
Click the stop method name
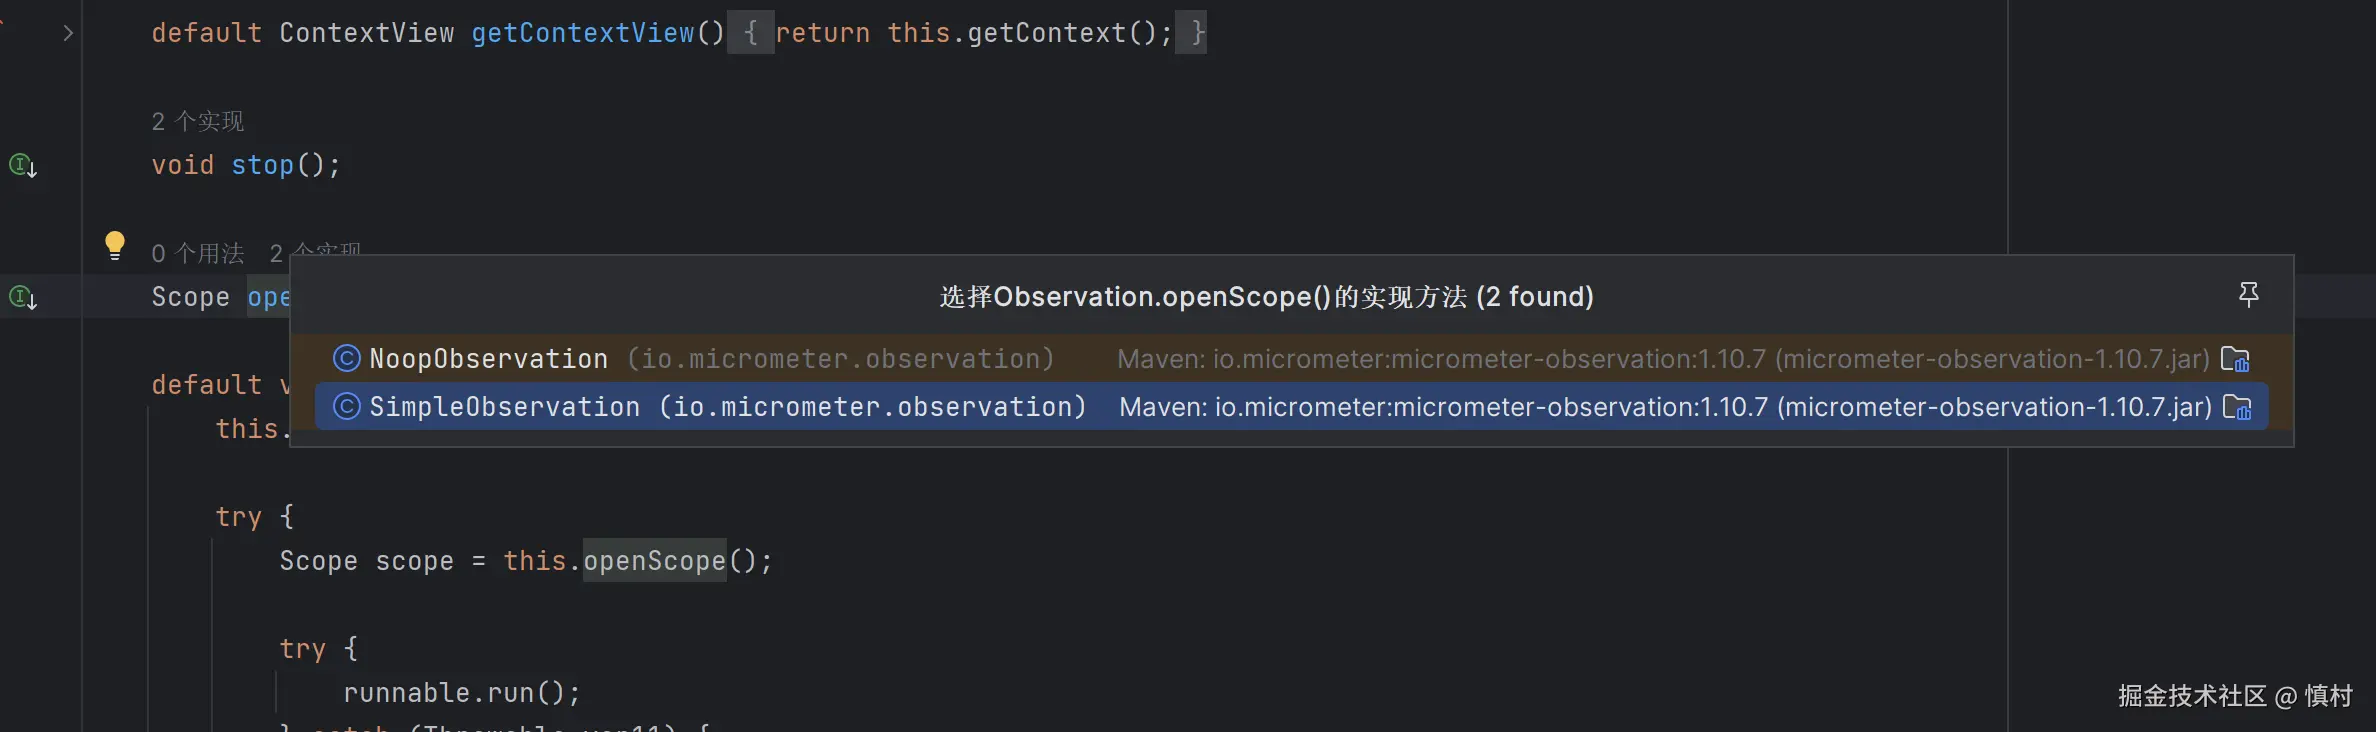pos(262,165)
